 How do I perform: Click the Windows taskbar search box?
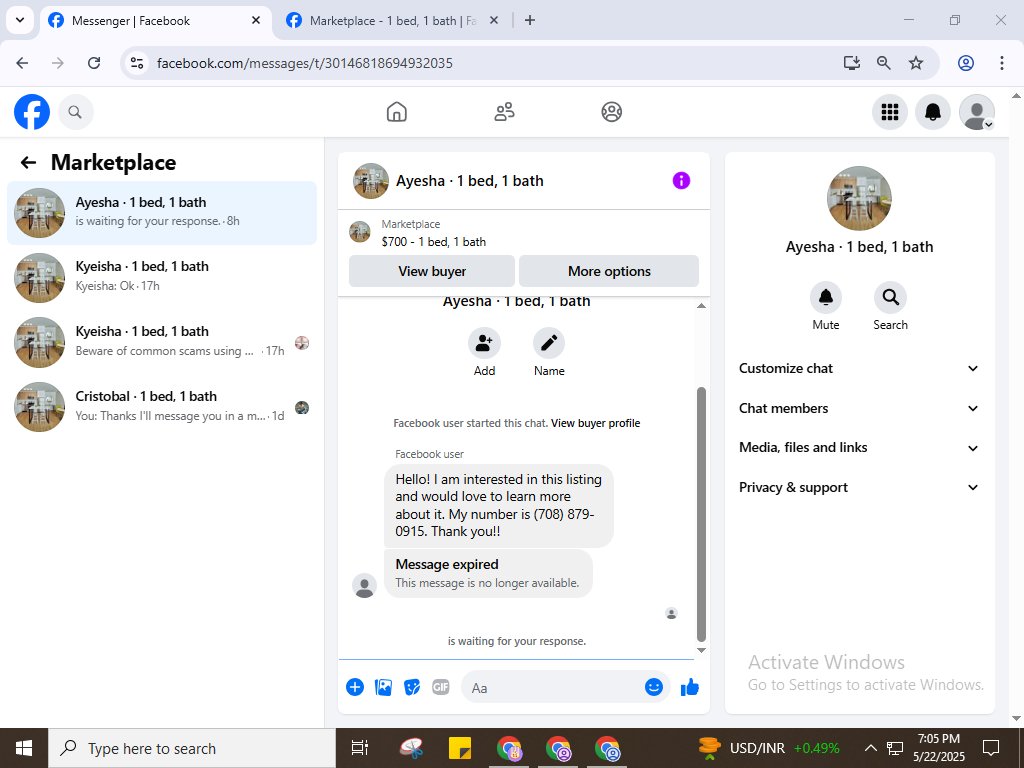coord(191,748)
